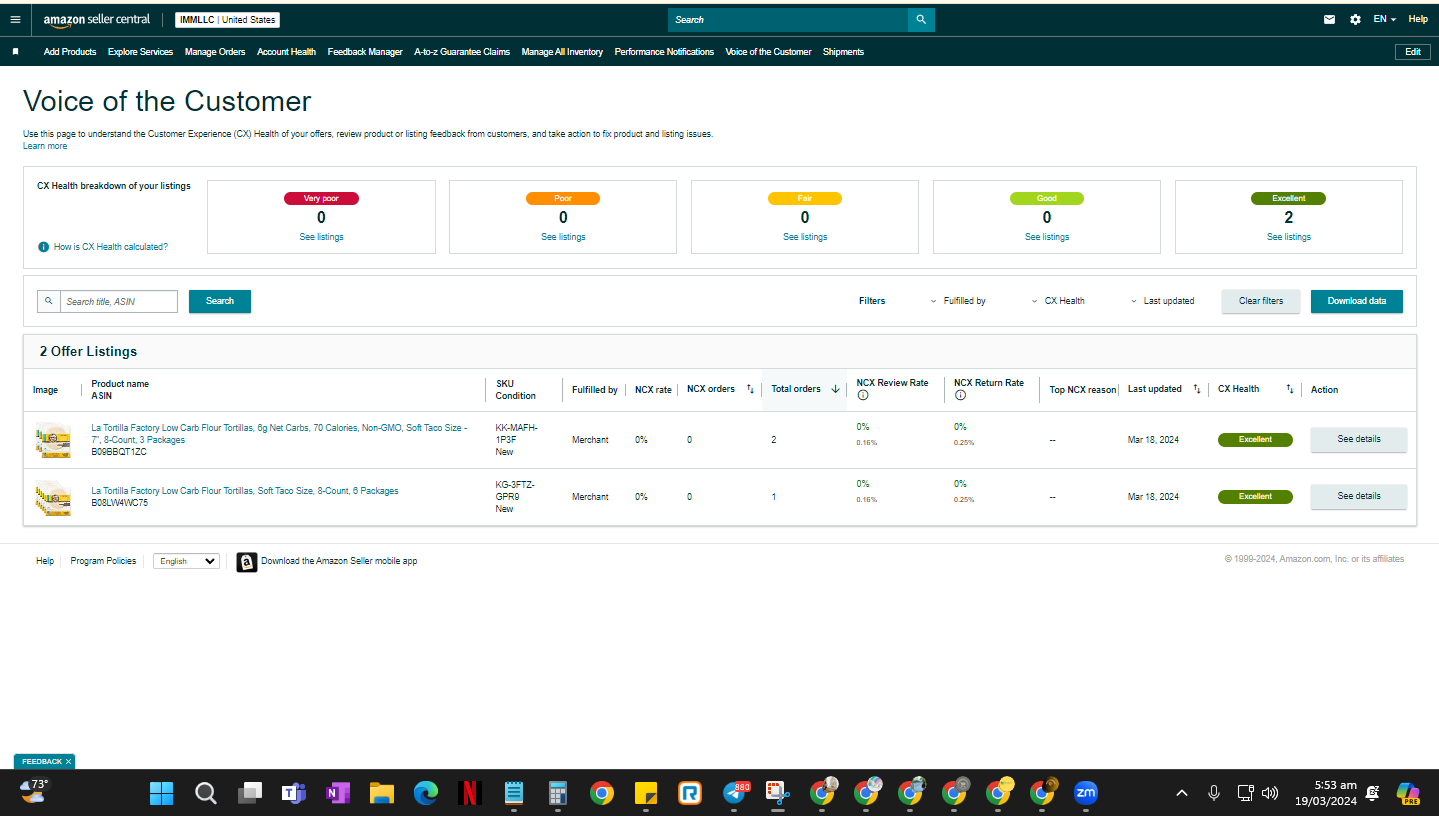Viewport: 1439px width, 816px height.
Task: Open Shipments menu item
Action: [843, 52]
